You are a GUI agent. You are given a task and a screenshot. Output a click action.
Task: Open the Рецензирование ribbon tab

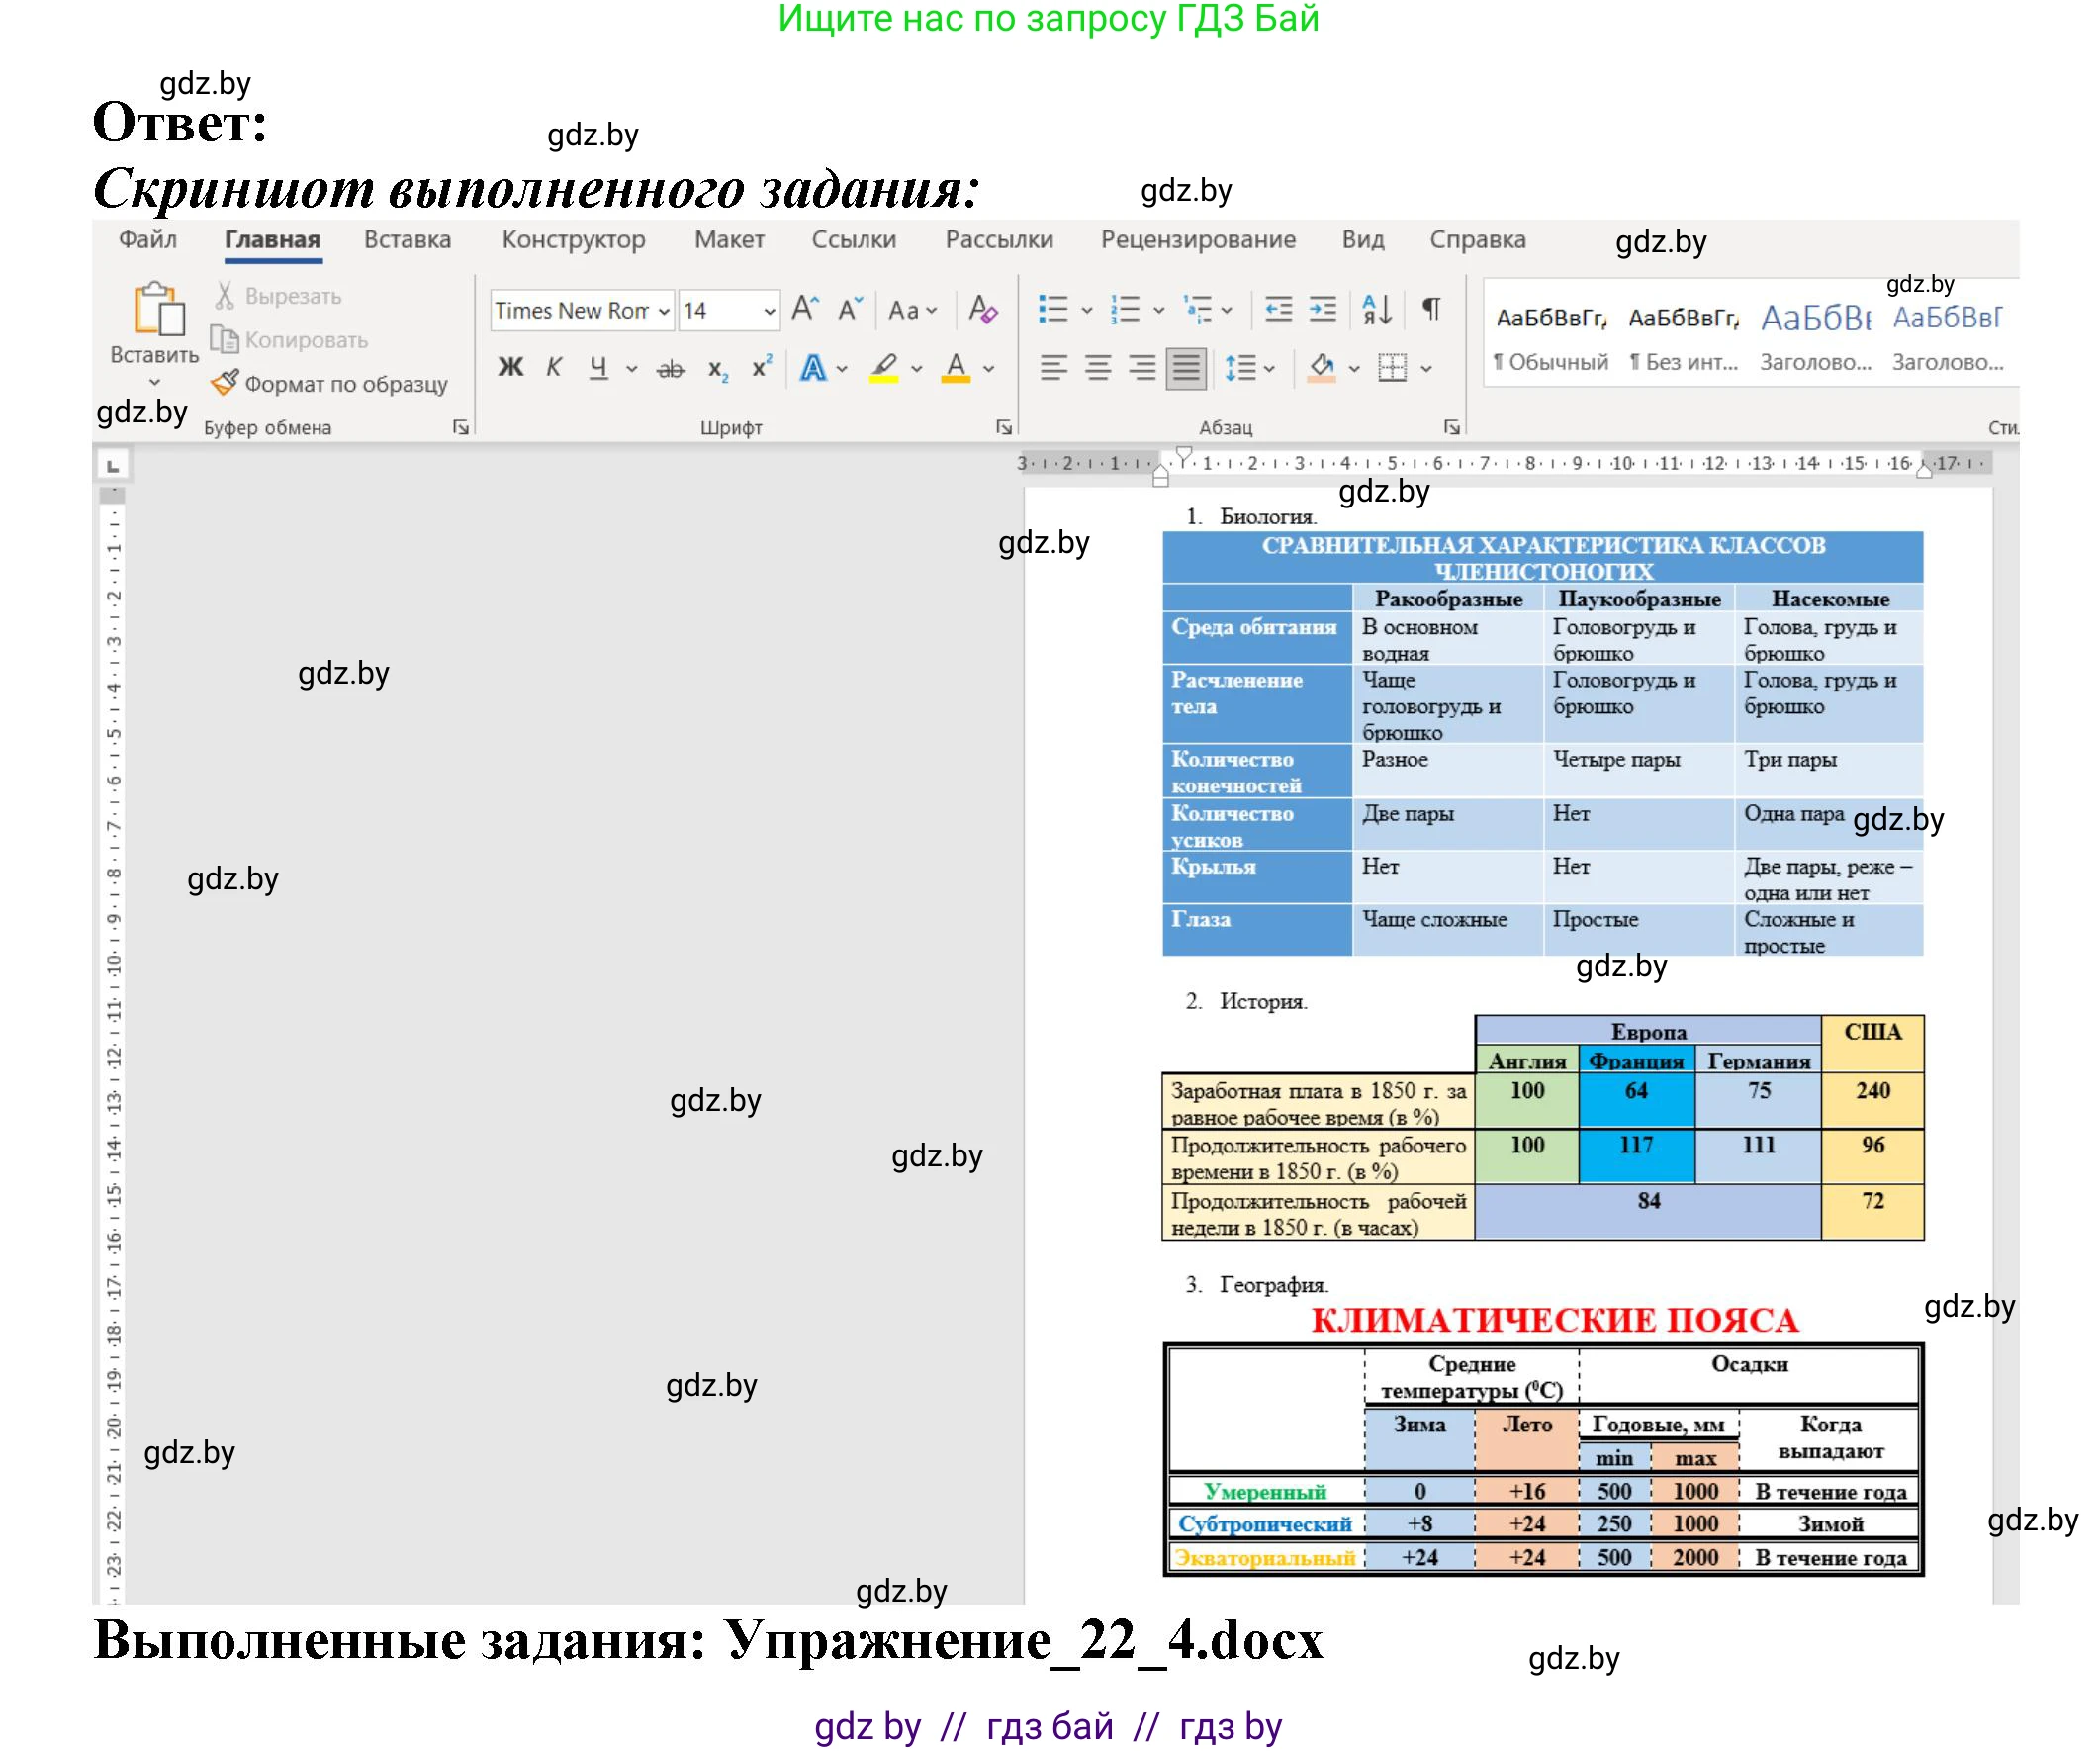[1197, 240]
